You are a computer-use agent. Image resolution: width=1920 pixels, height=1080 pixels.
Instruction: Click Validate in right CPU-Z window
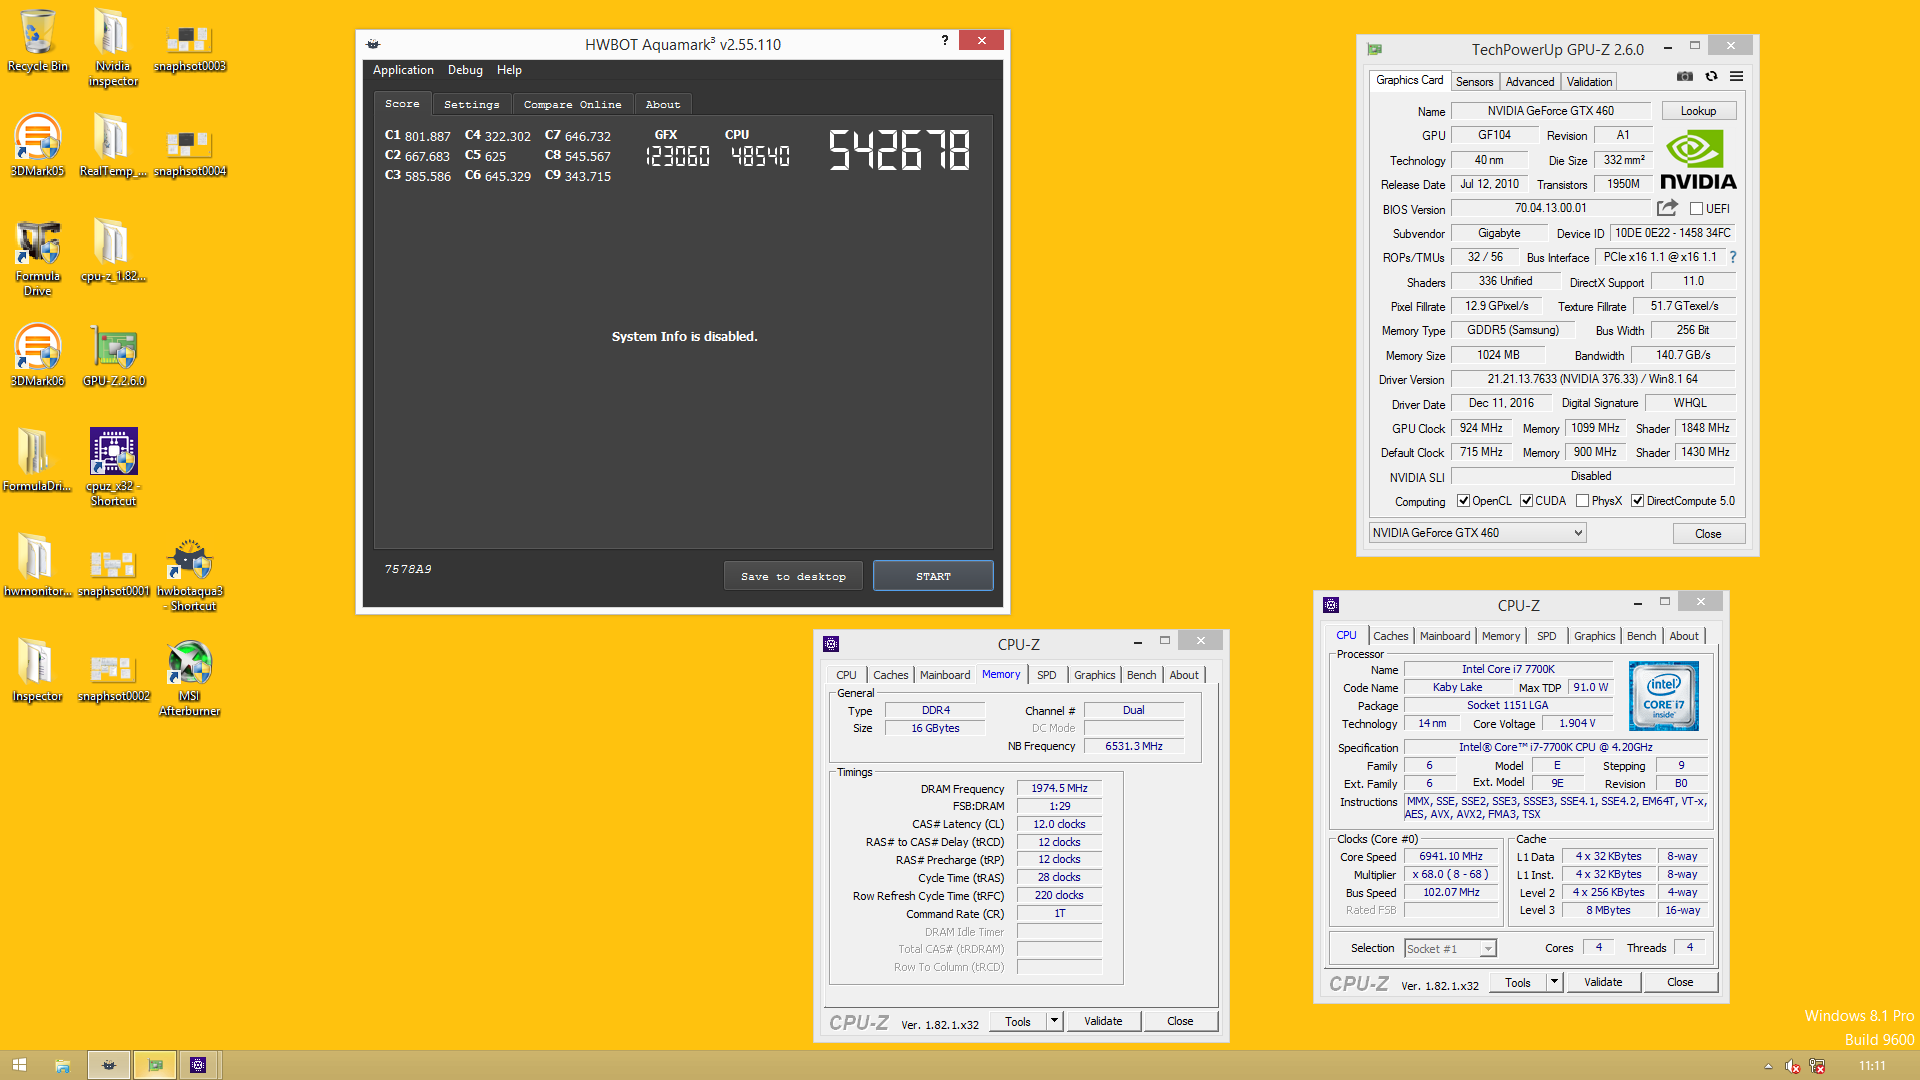pos(1603,982)
